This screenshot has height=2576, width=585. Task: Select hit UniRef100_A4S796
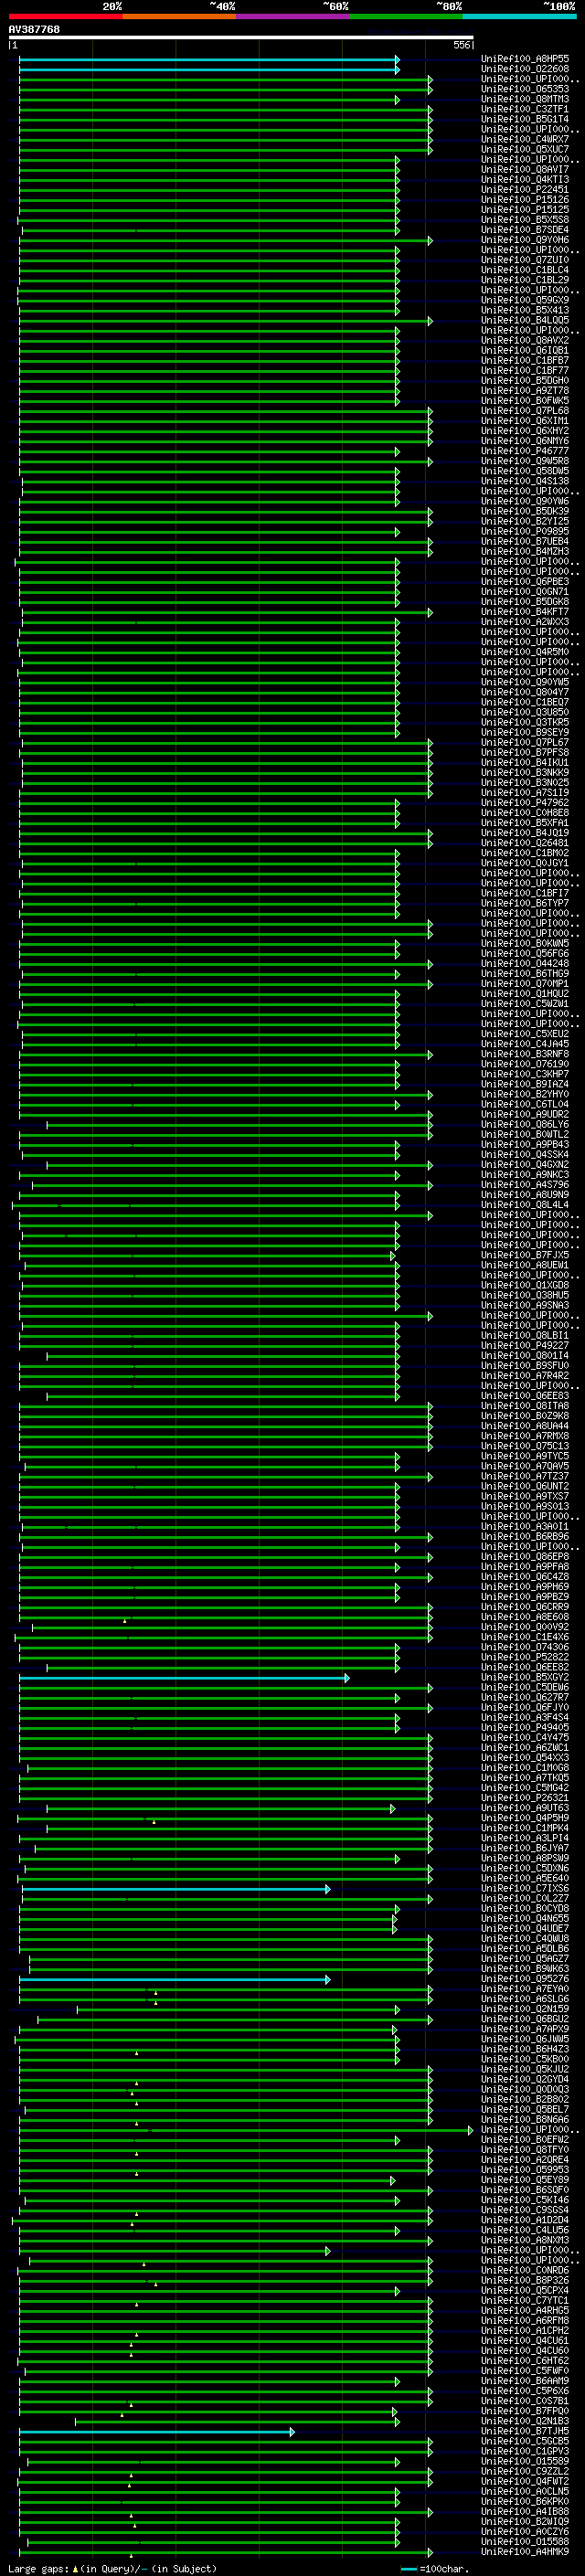[x=525, y=1185]
